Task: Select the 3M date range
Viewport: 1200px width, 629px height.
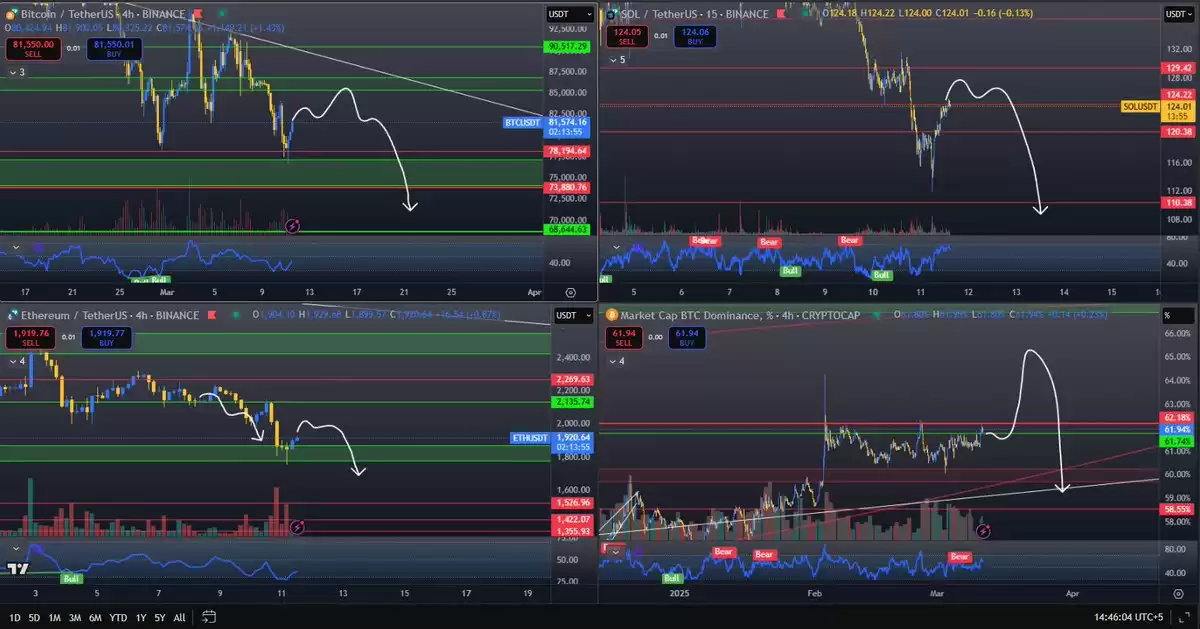Action: (x=75, y=617)
